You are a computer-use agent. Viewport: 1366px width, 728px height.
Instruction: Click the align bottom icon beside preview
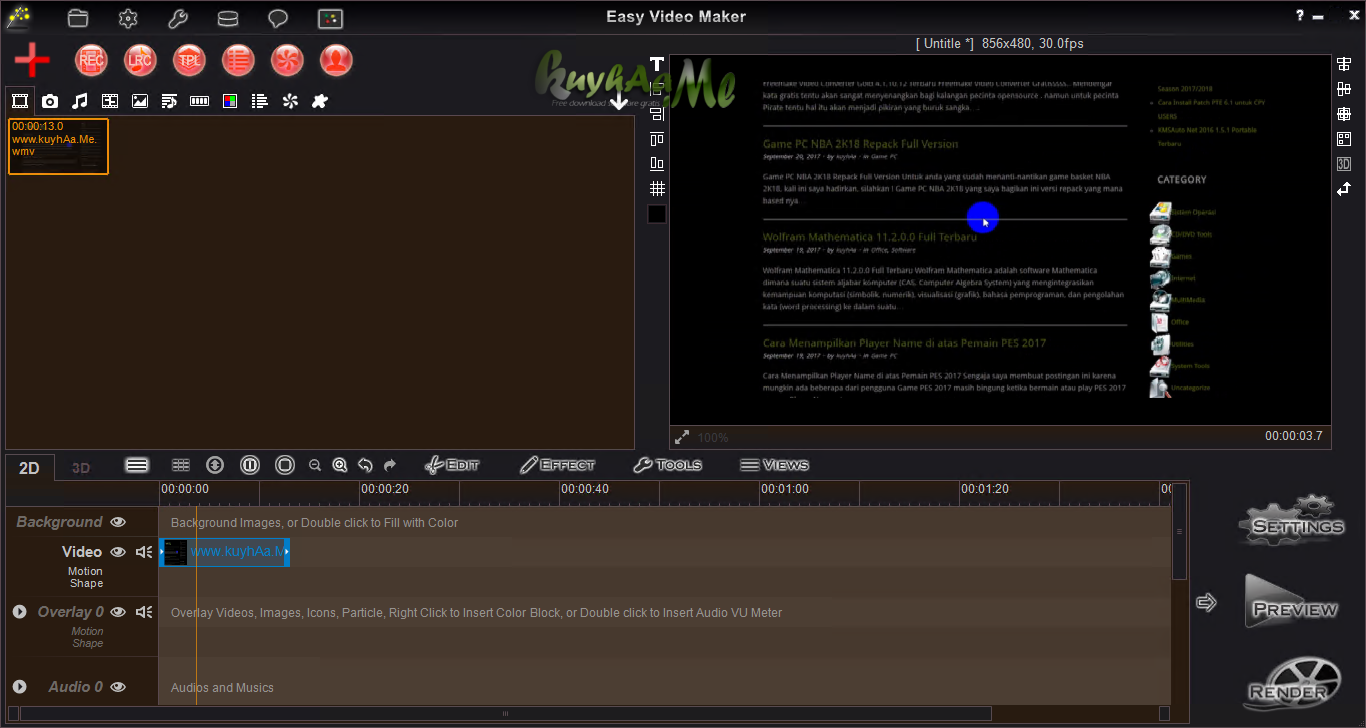coord(657,163)
